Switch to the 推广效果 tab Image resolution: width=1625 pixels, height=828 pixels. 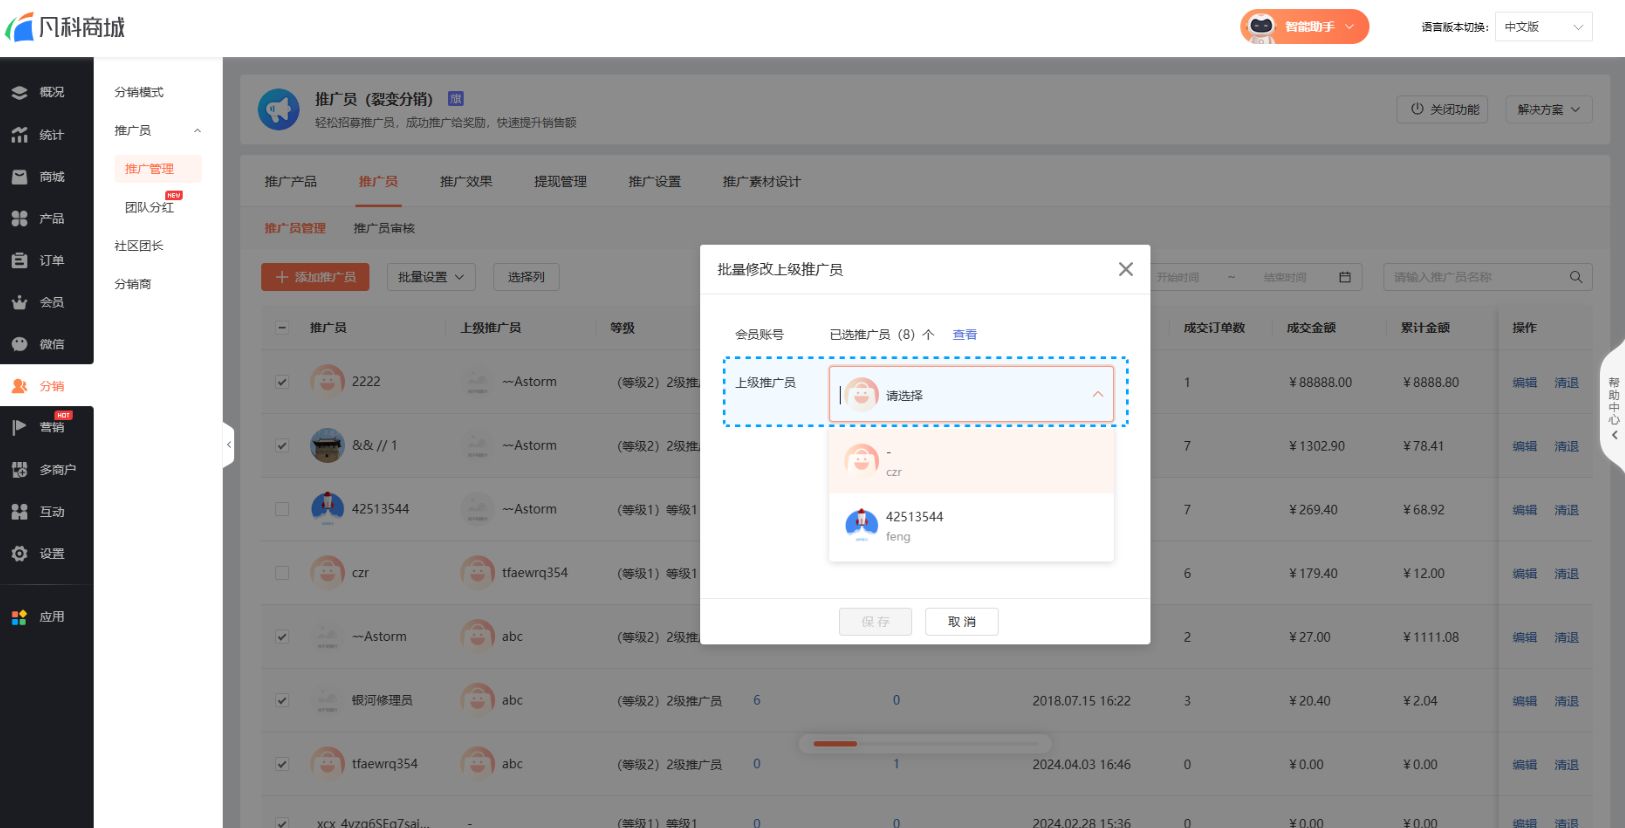pos(466,182)
